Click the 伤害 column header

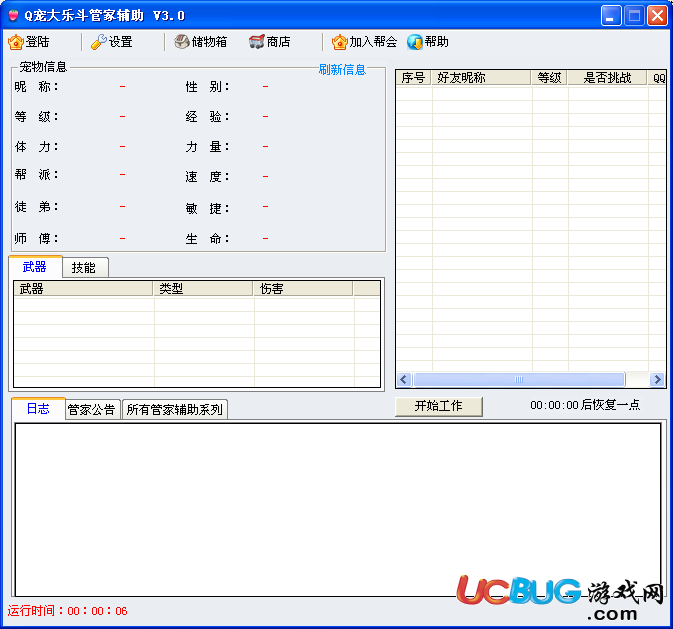[x=303, y=289]
